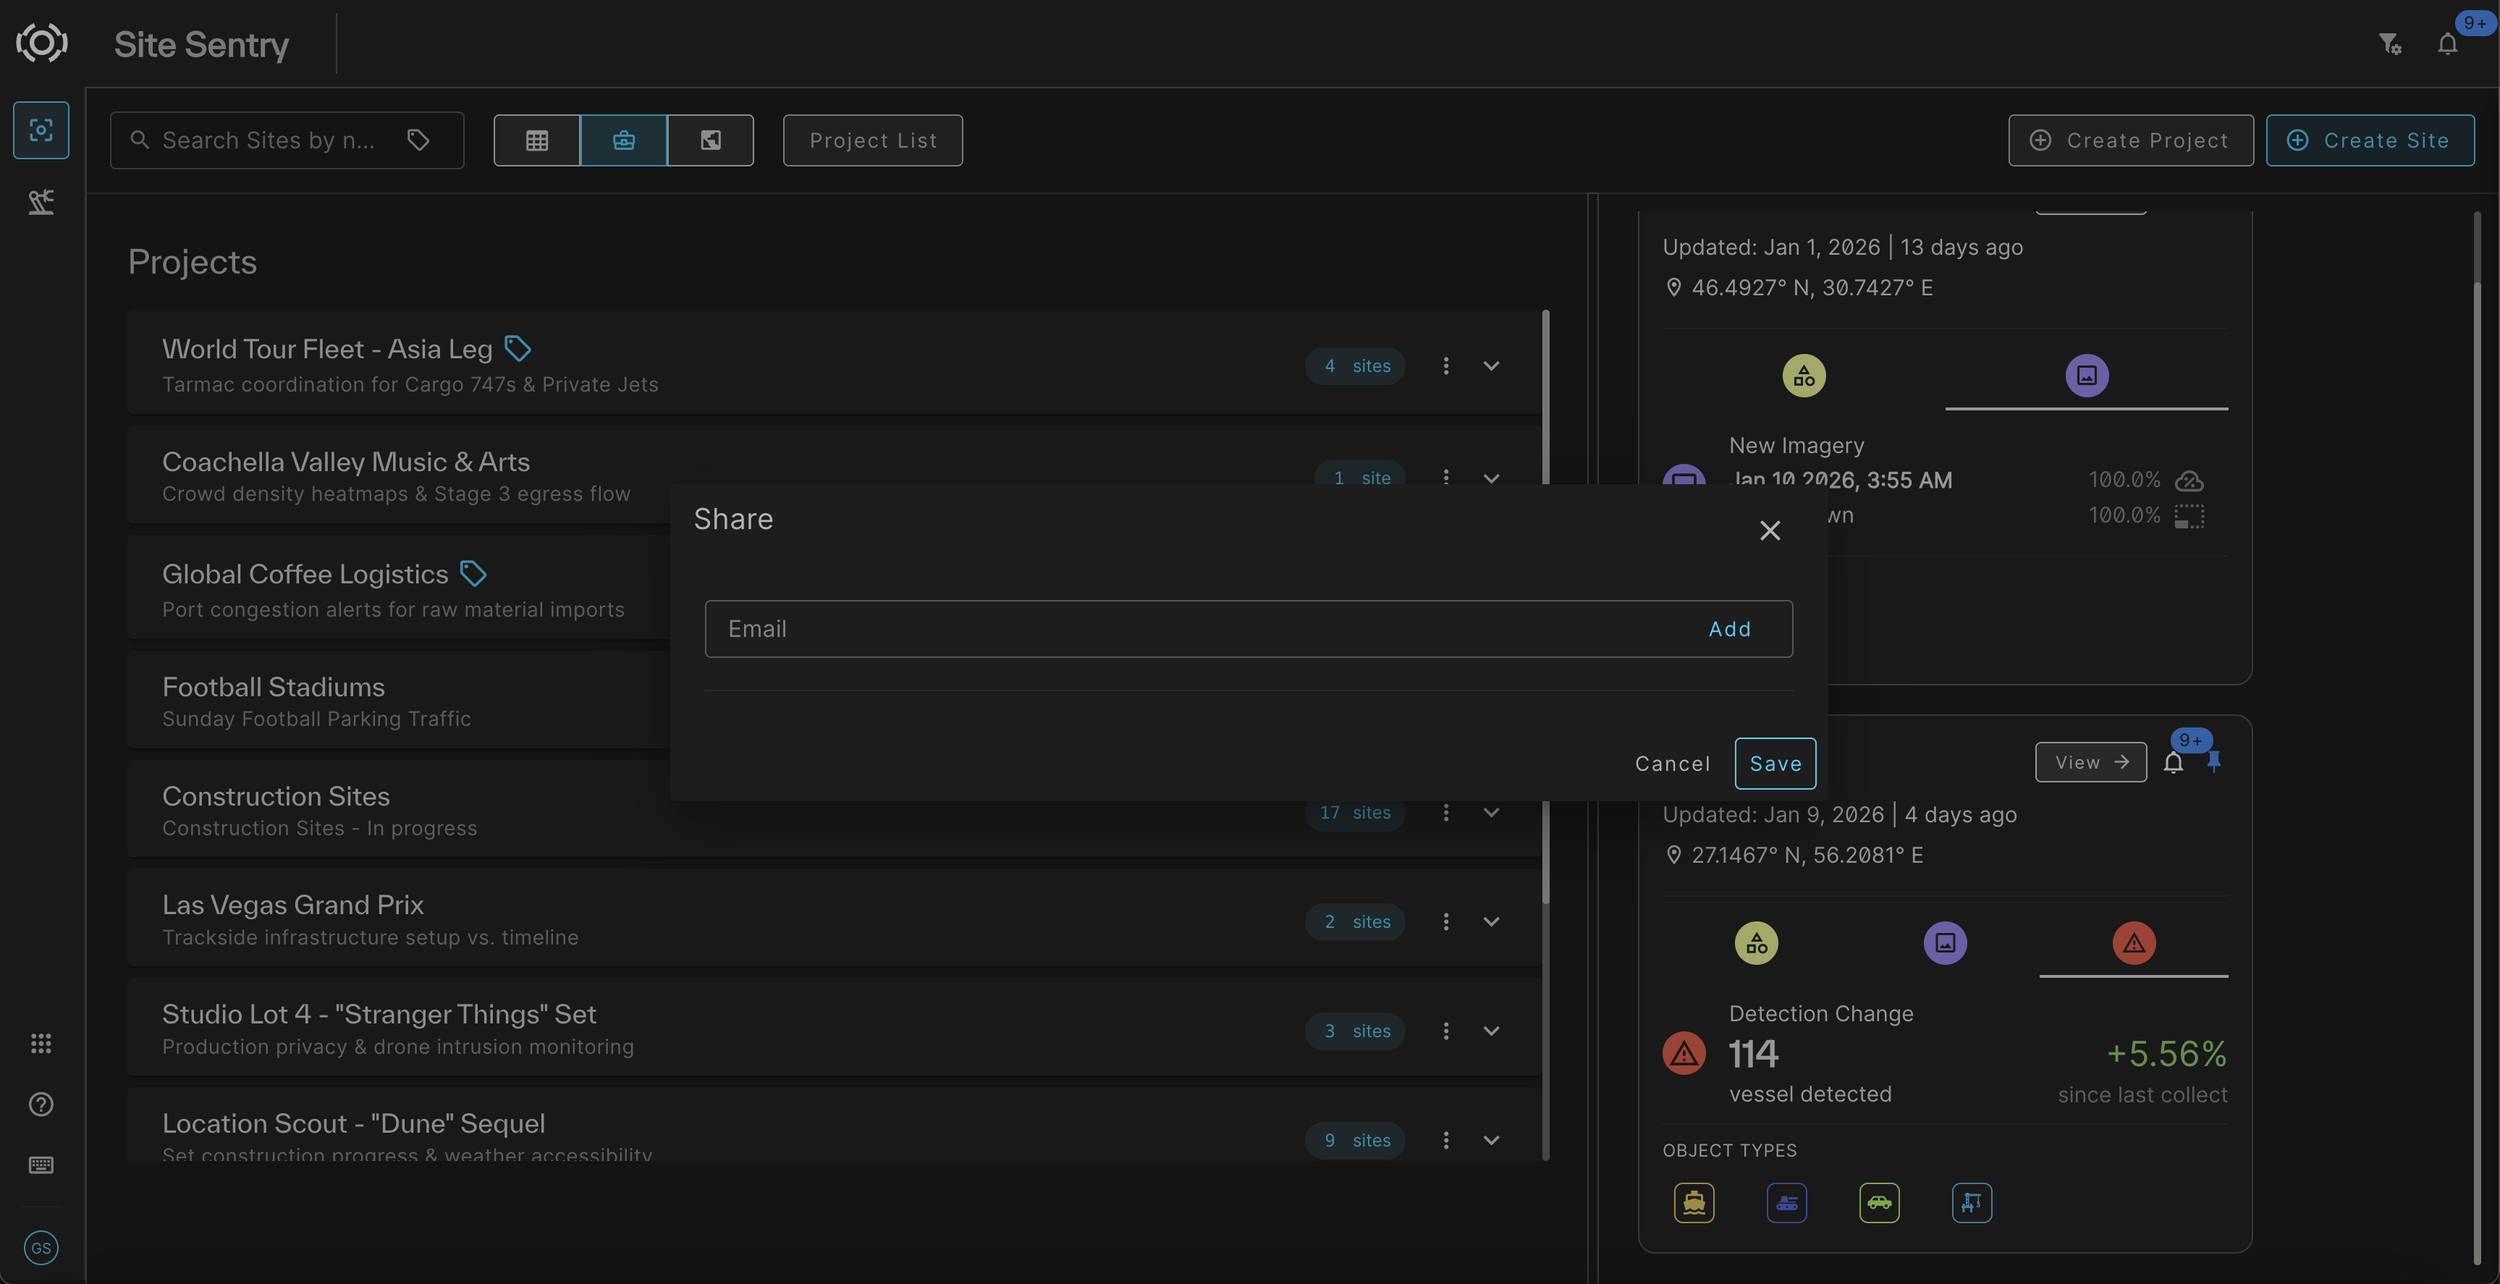Screen dimensions: 2500x1284
Task: Click the Create Site button
Action: 2371,140
